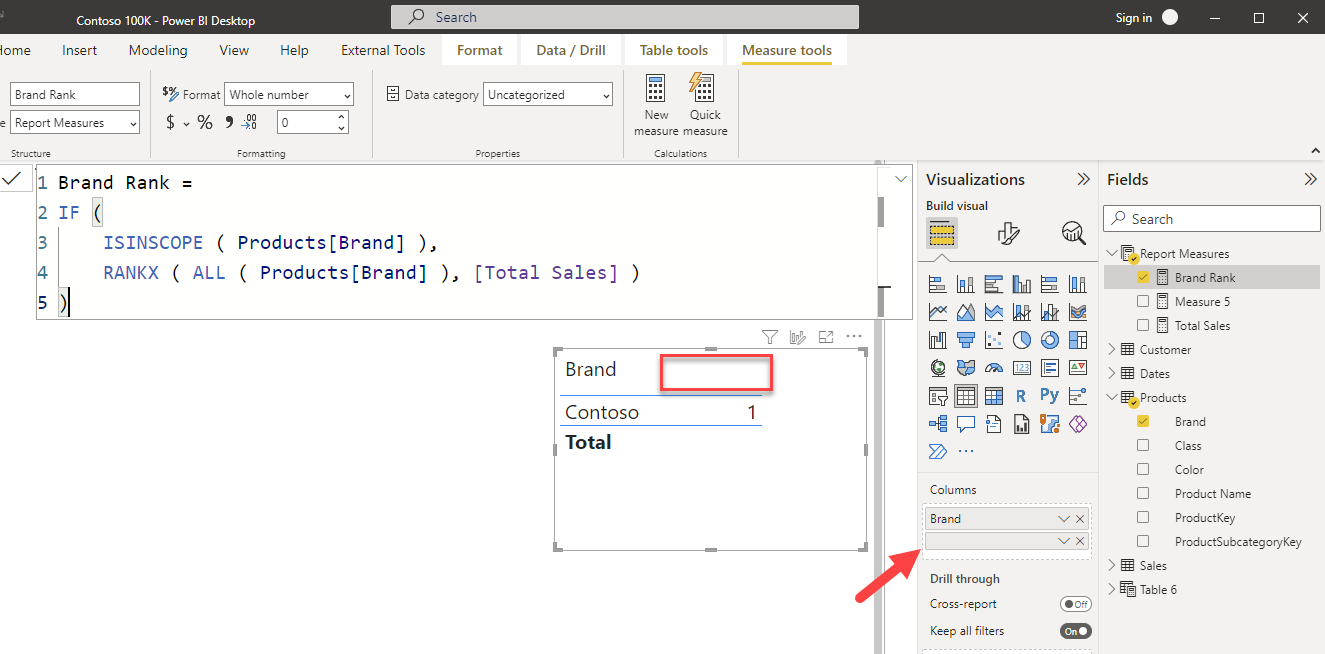Expand the Customer table in Fields

pos(1112,350)
